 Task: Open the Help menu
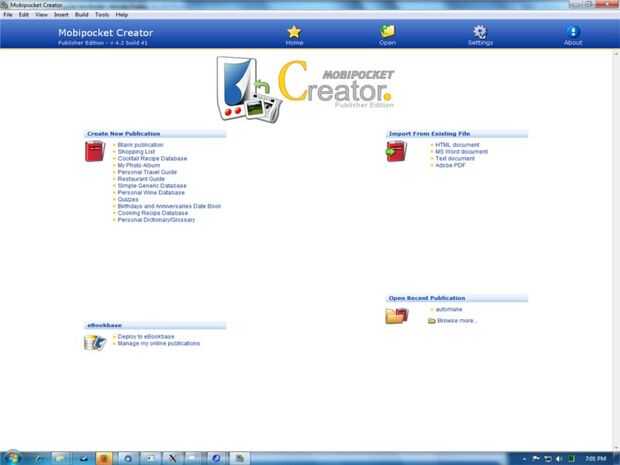tap(121, 15)
